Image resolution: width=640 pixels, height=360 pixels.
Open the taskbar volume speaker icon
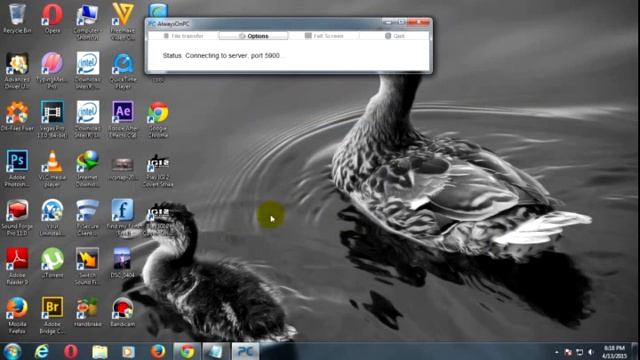[591, 352]
